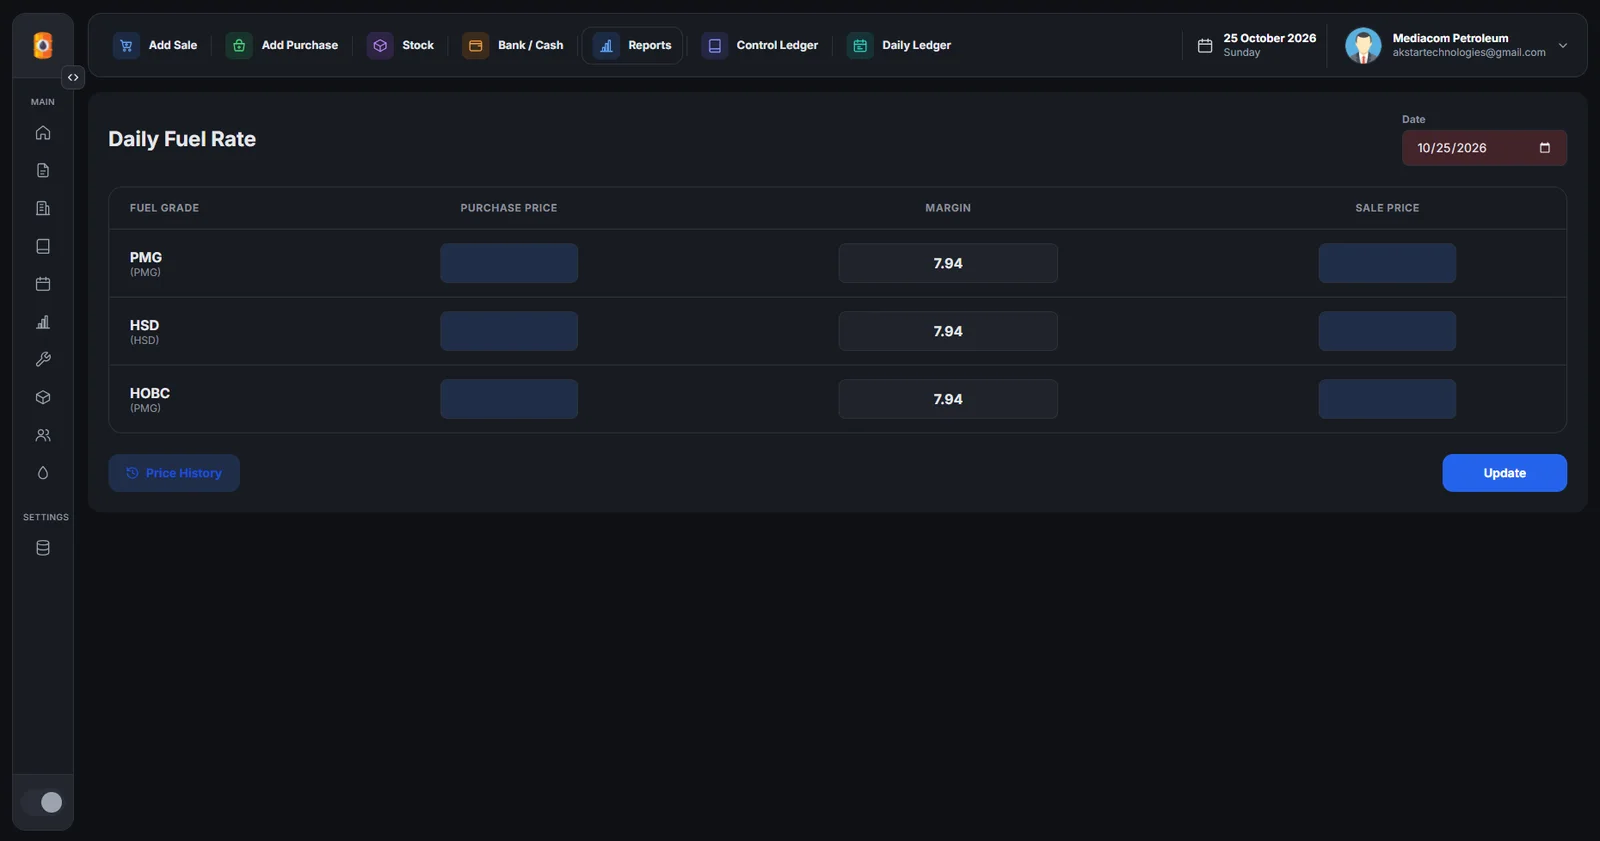This screenshot has height=841, width=1600.
Task: Click the SALE PRICE column header
Action: coord(1387,208)
